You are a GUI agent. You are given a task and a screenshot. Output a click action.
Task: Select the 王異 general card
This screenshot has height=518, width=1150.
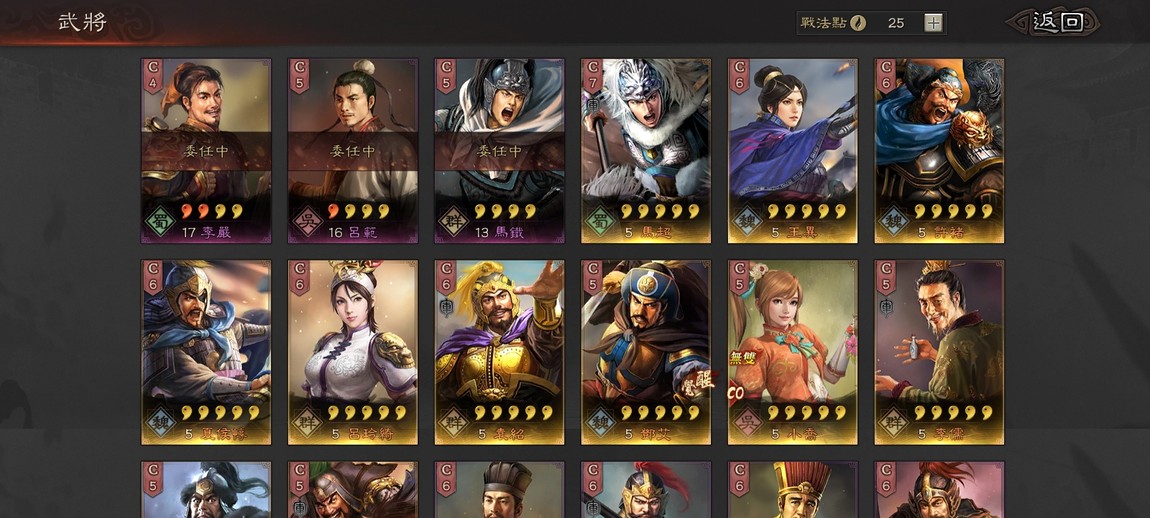(x=793, y=150)
